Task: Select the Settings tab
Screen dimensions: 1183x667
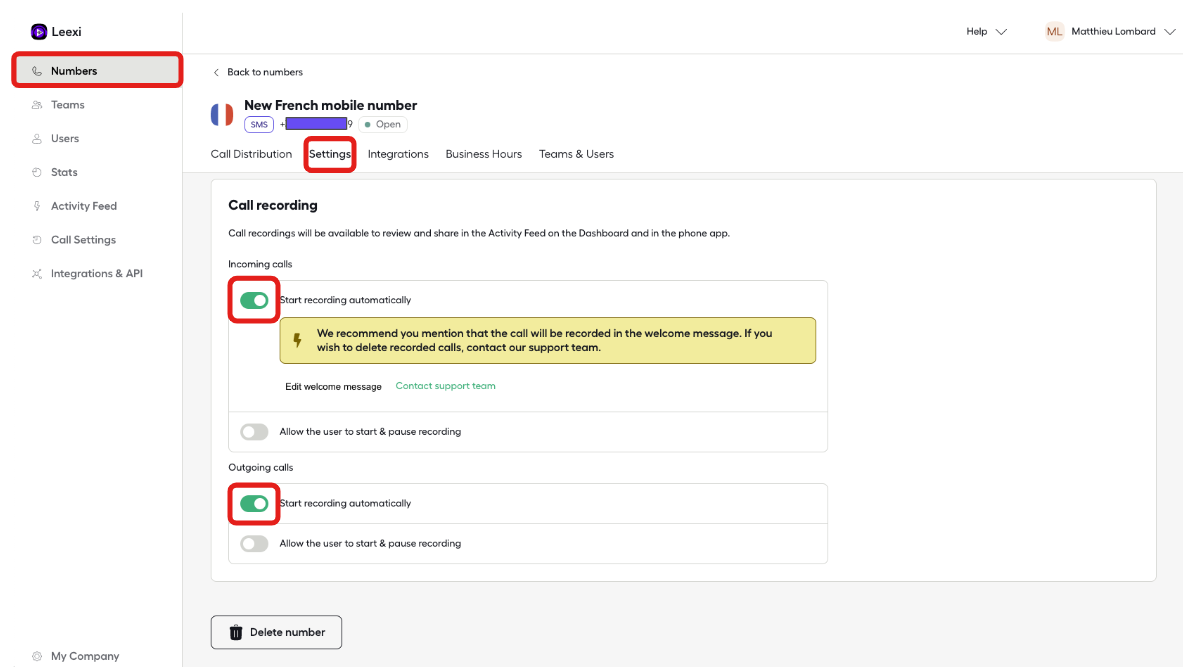Action: coord(330,154)
